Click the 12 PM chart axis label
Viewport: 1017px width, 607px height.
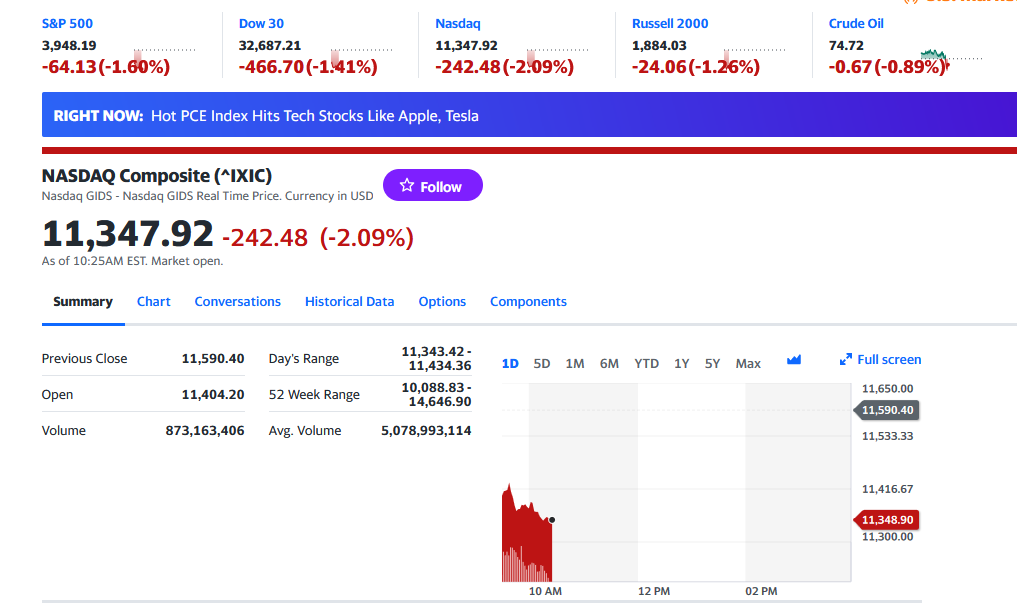(x=654, y=591)
